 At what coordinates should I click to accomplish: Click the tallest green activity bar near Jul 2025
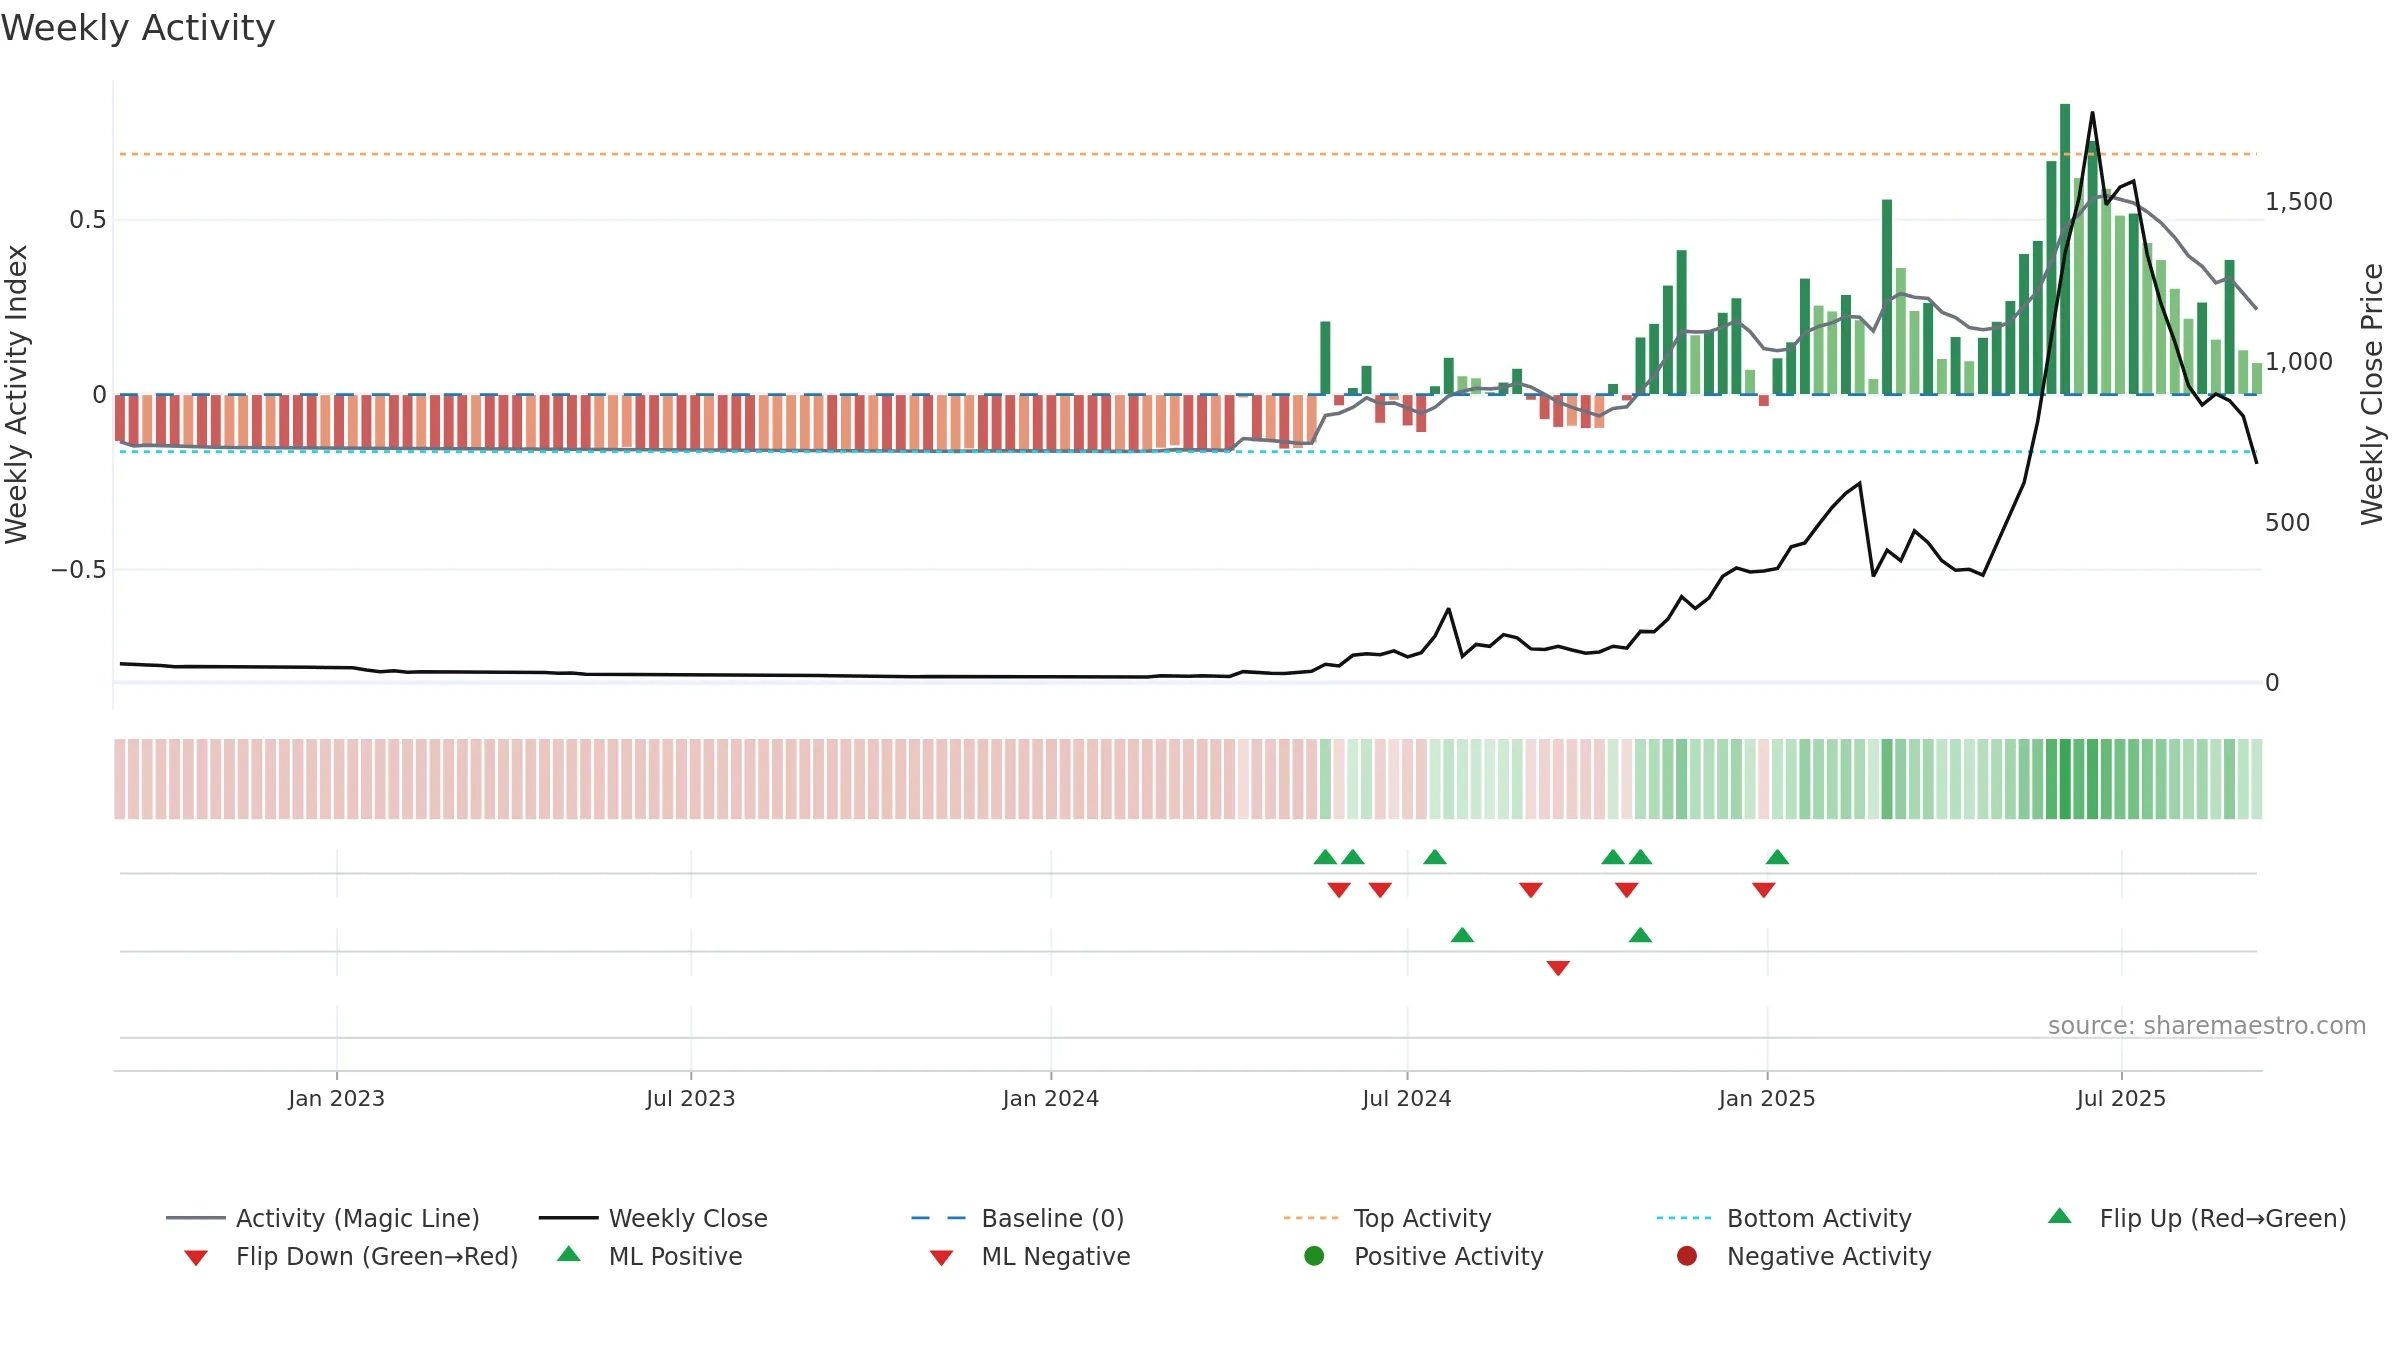point(2065,249)
